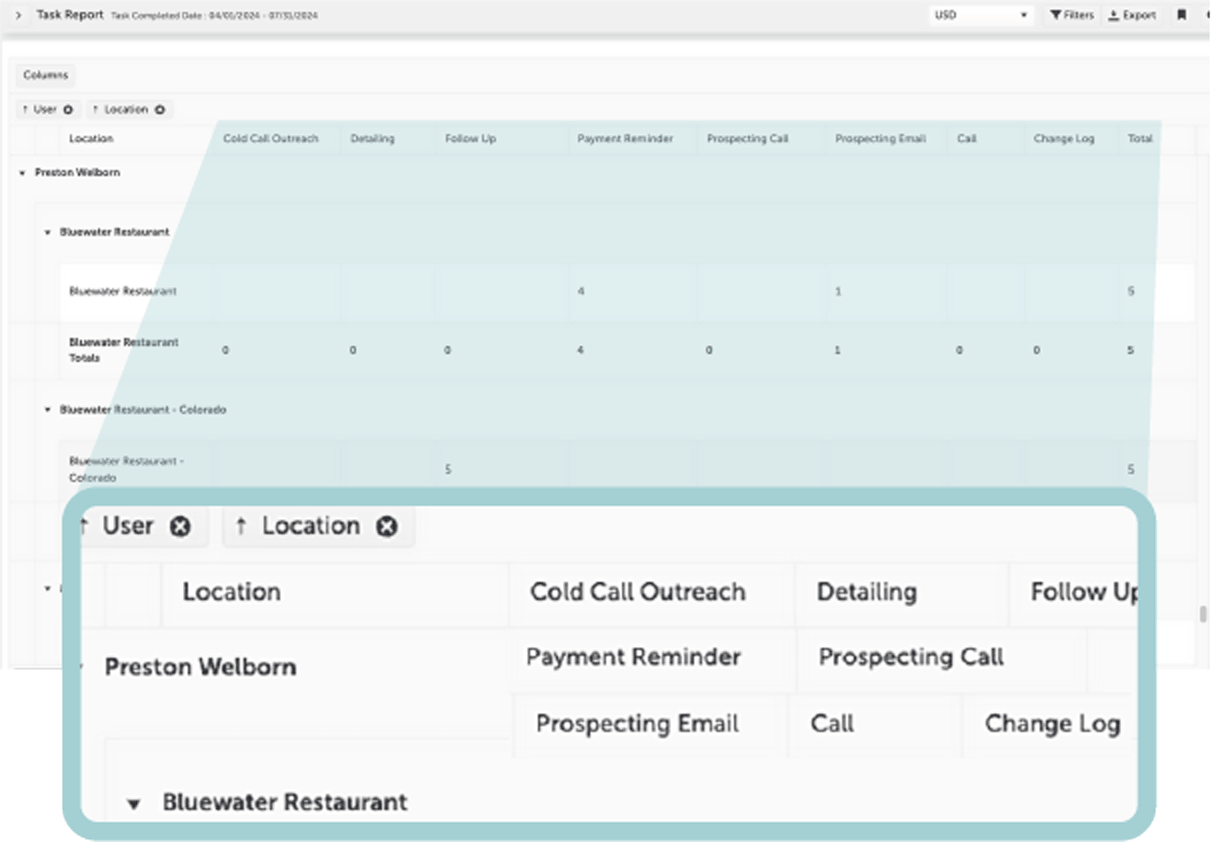Export the task report
This screenshot has width=1212, height=842.
click(1132, 15)
